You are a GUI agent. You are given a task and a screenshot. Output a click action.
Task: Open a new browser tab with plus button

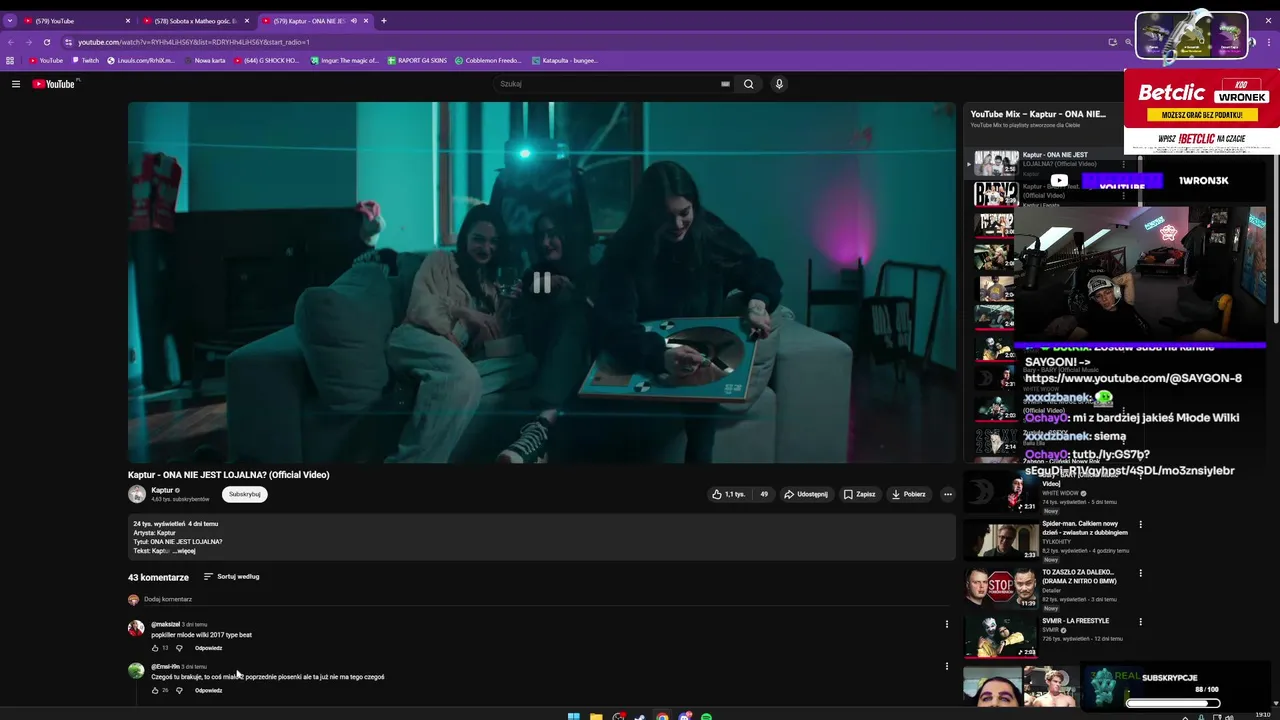tap(384, 20)
